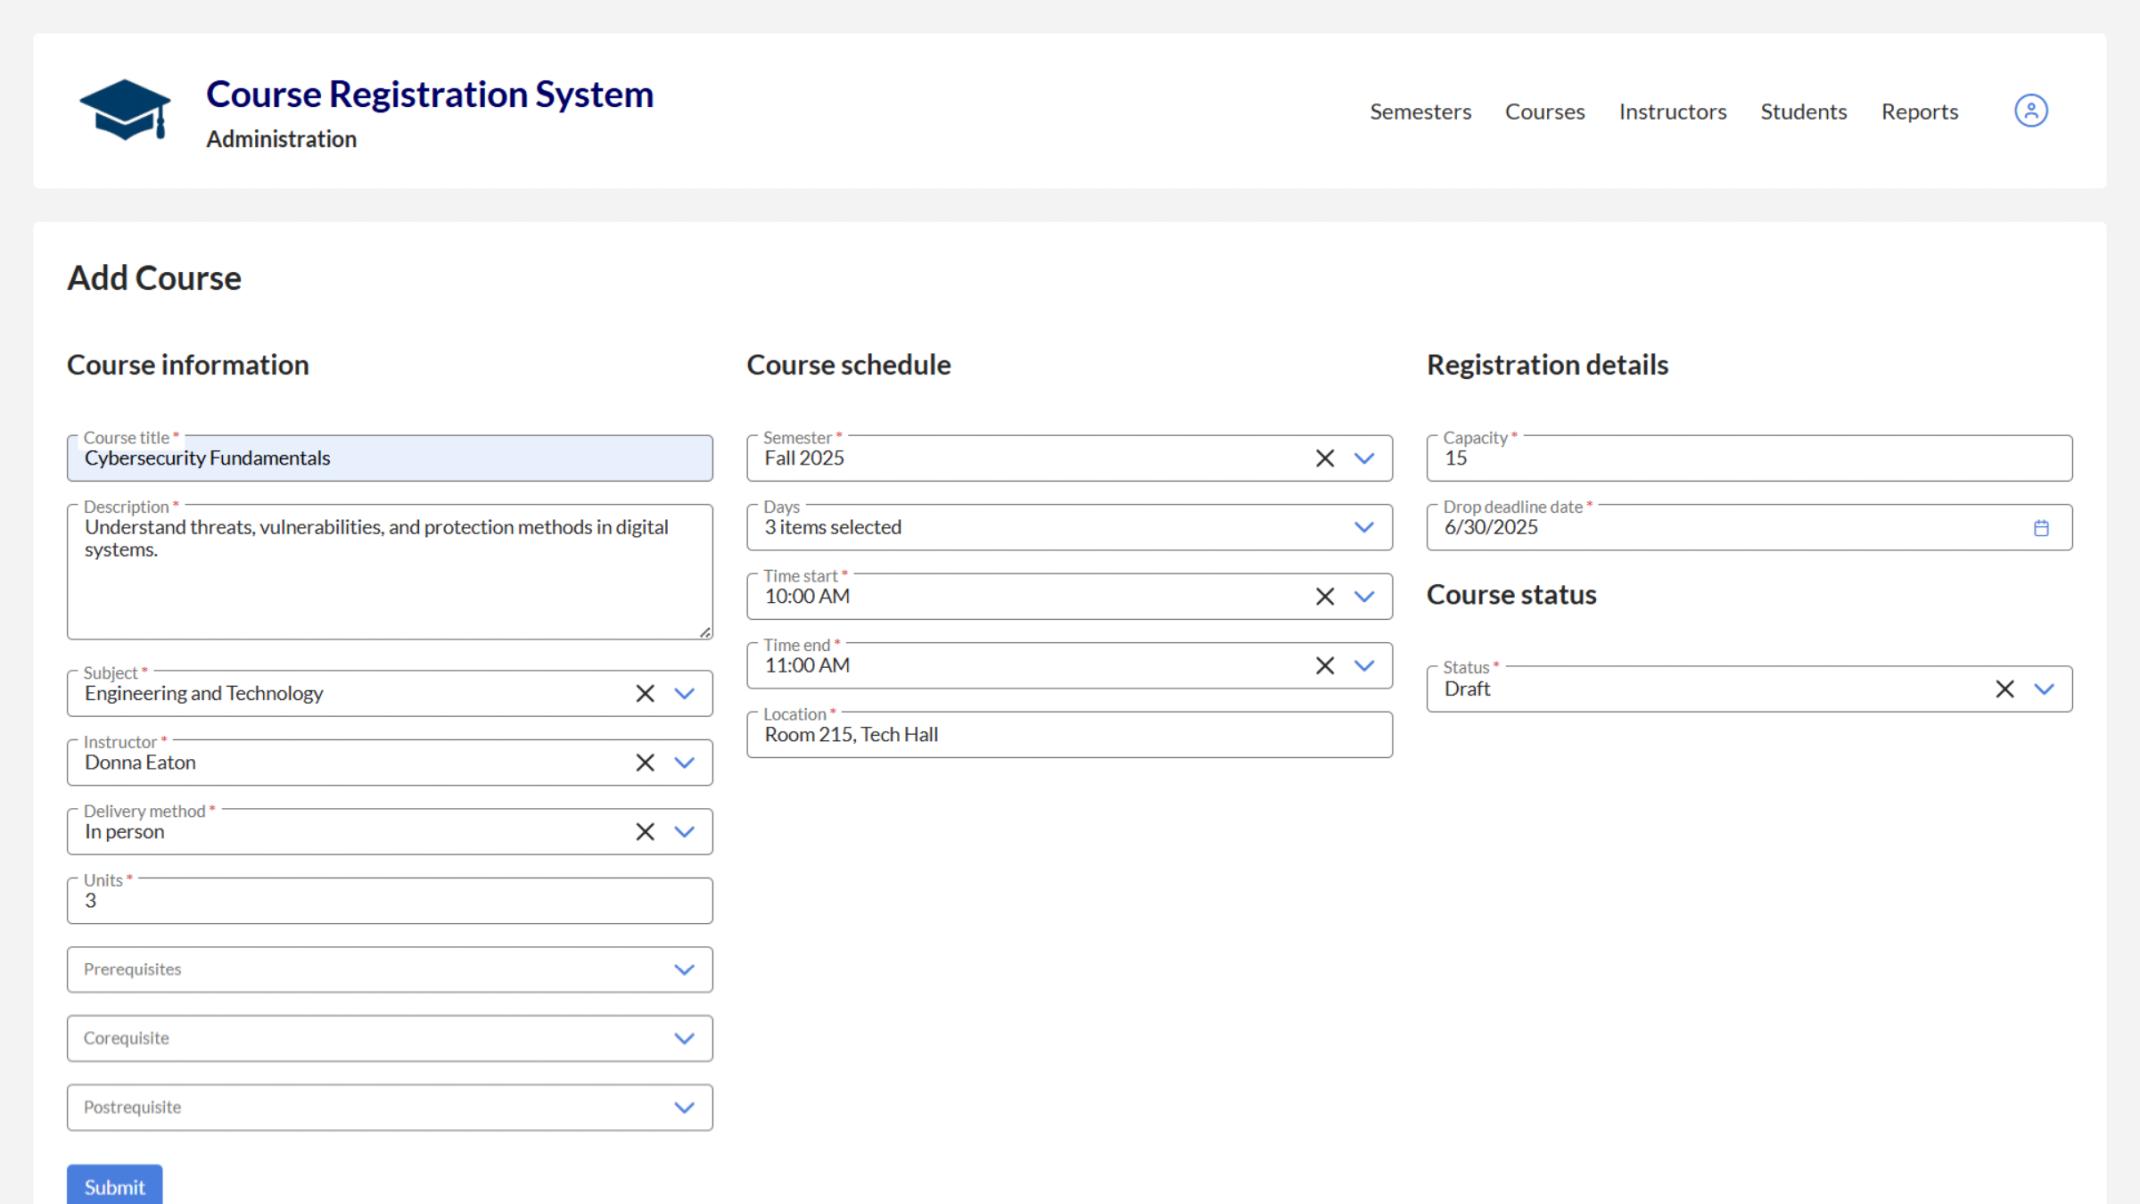
Task: Click the Engineering and Technology subject value
Action: coord(204,693)
